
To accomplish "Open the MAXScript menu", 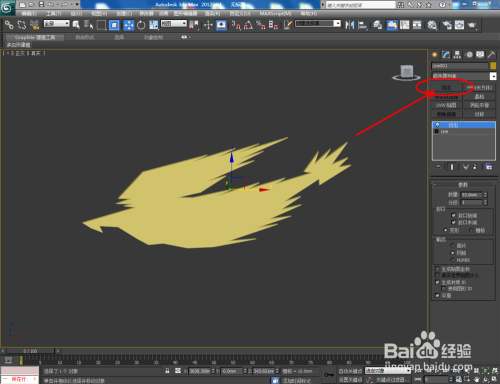I will tap(275, 13).
